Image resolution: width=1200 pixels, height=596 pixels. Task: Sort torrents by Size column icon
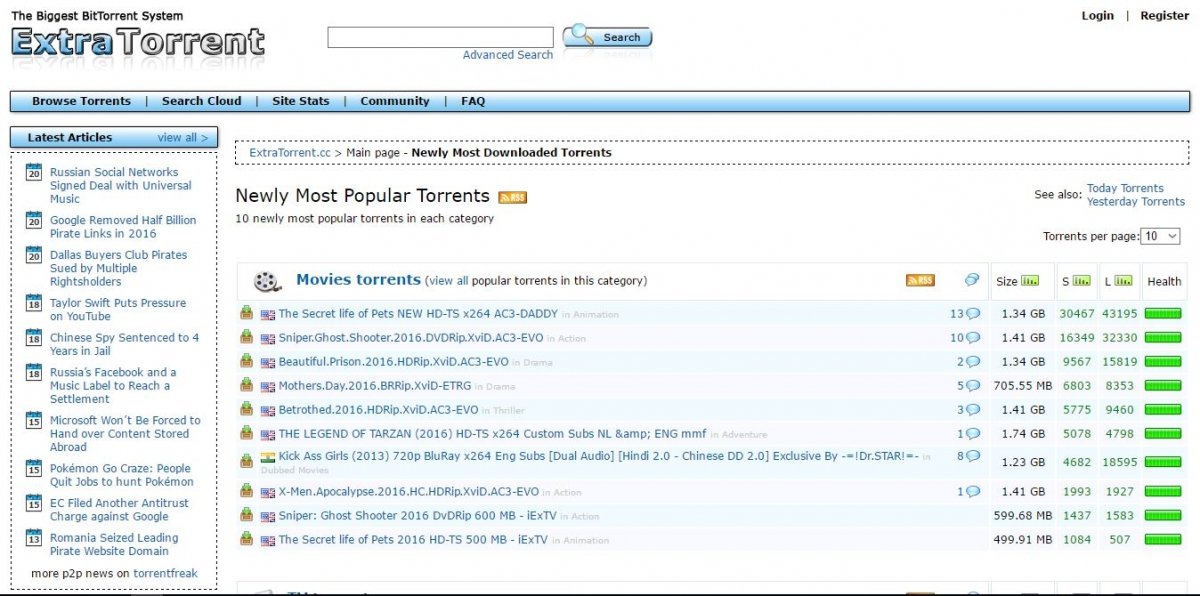coord(1030,281)
